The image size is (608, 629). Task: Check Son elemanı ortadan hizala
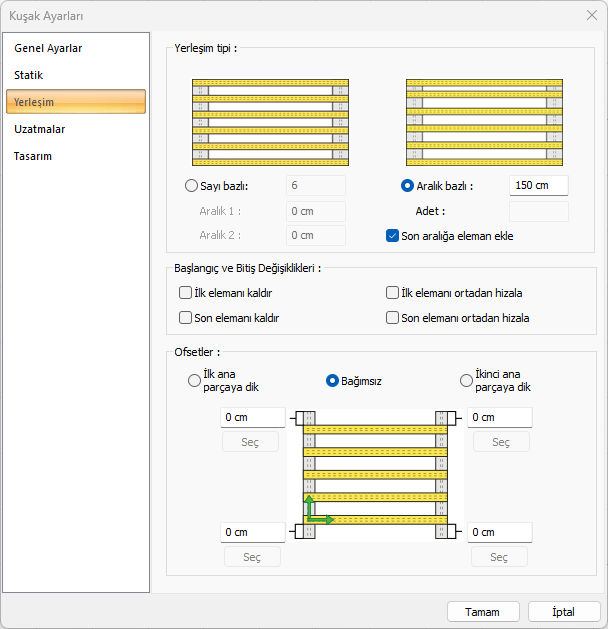[393, 318]
